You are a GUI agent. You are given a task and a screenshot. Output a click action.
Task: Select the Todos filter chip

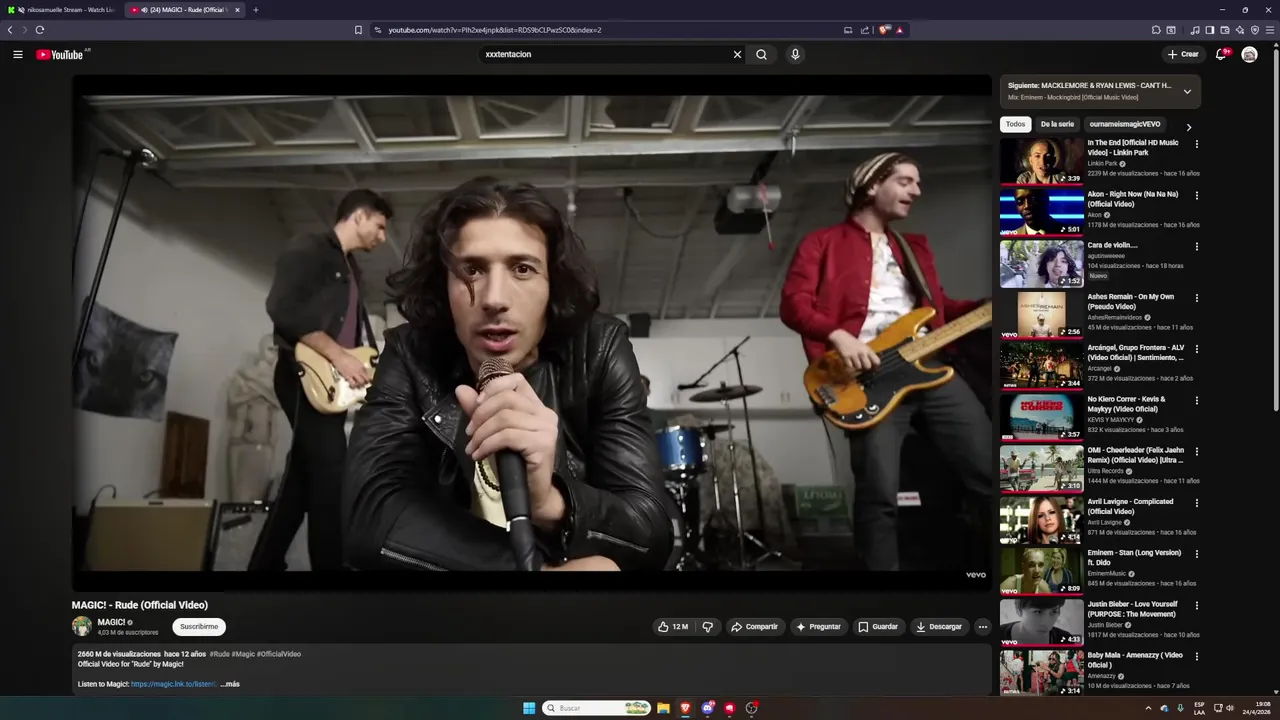pyautogui.click(x=1015, y=124)
